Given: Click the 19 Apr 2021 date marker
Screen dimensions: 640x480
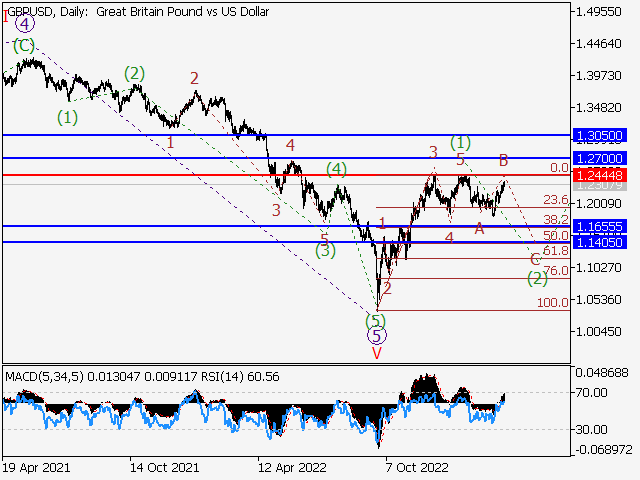Looking at the screenshot, I should 36,467.
